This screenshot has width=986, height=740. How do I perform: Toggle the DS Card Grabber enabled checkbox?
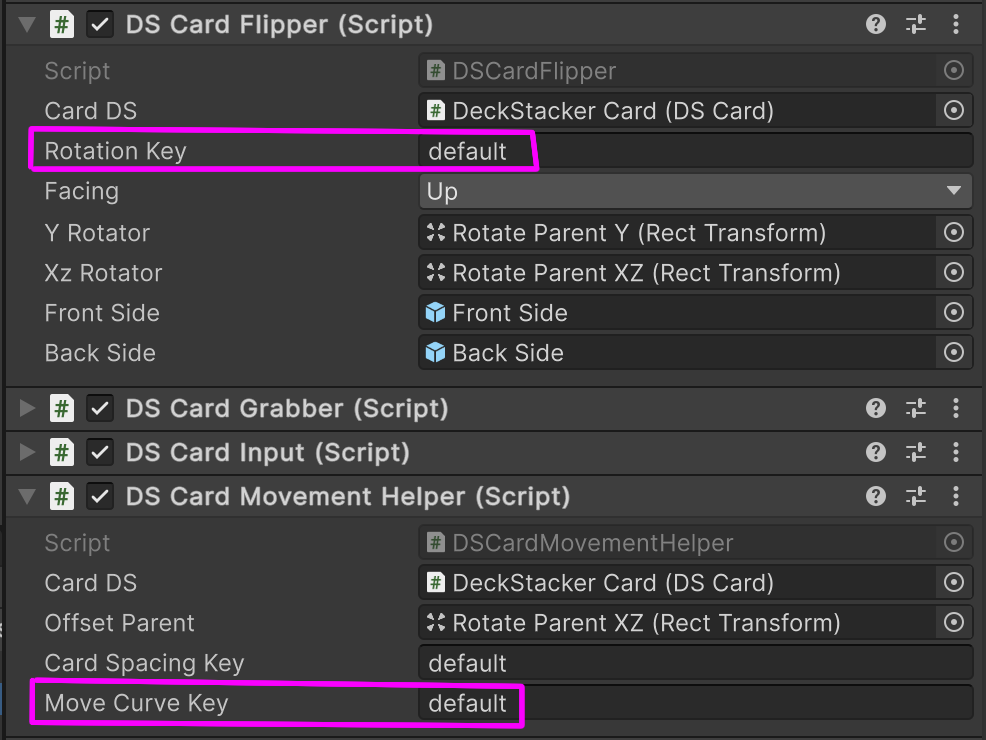tap(100, 409)
